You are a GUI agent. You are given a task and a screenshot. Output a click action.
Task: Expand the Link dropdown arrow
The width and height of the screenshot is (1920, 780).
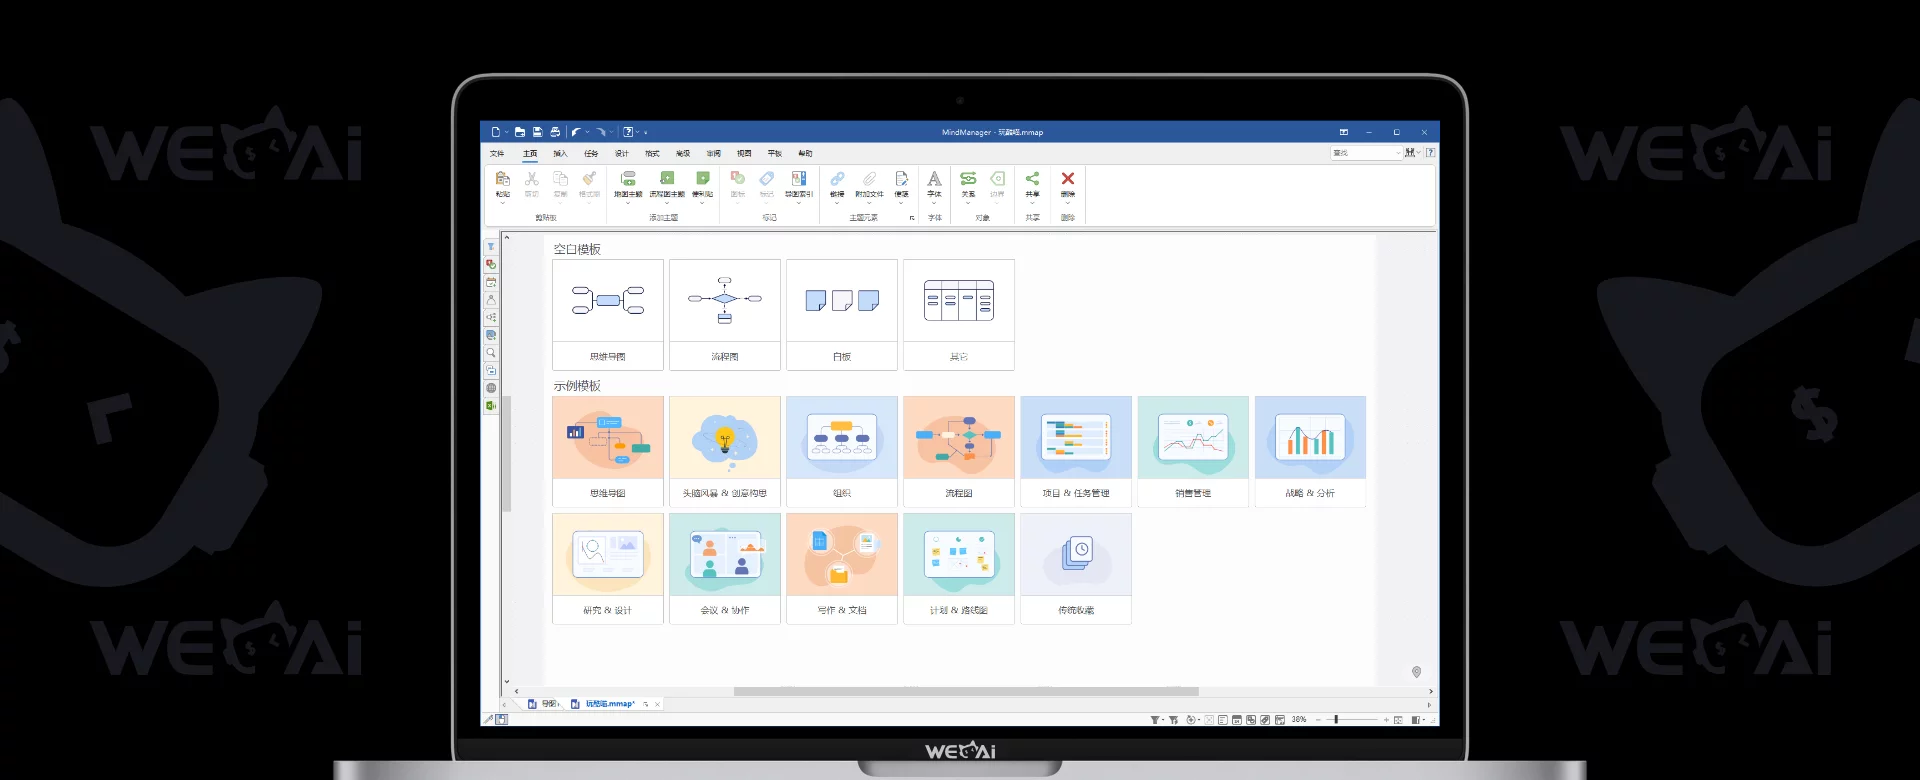[837, 203]
